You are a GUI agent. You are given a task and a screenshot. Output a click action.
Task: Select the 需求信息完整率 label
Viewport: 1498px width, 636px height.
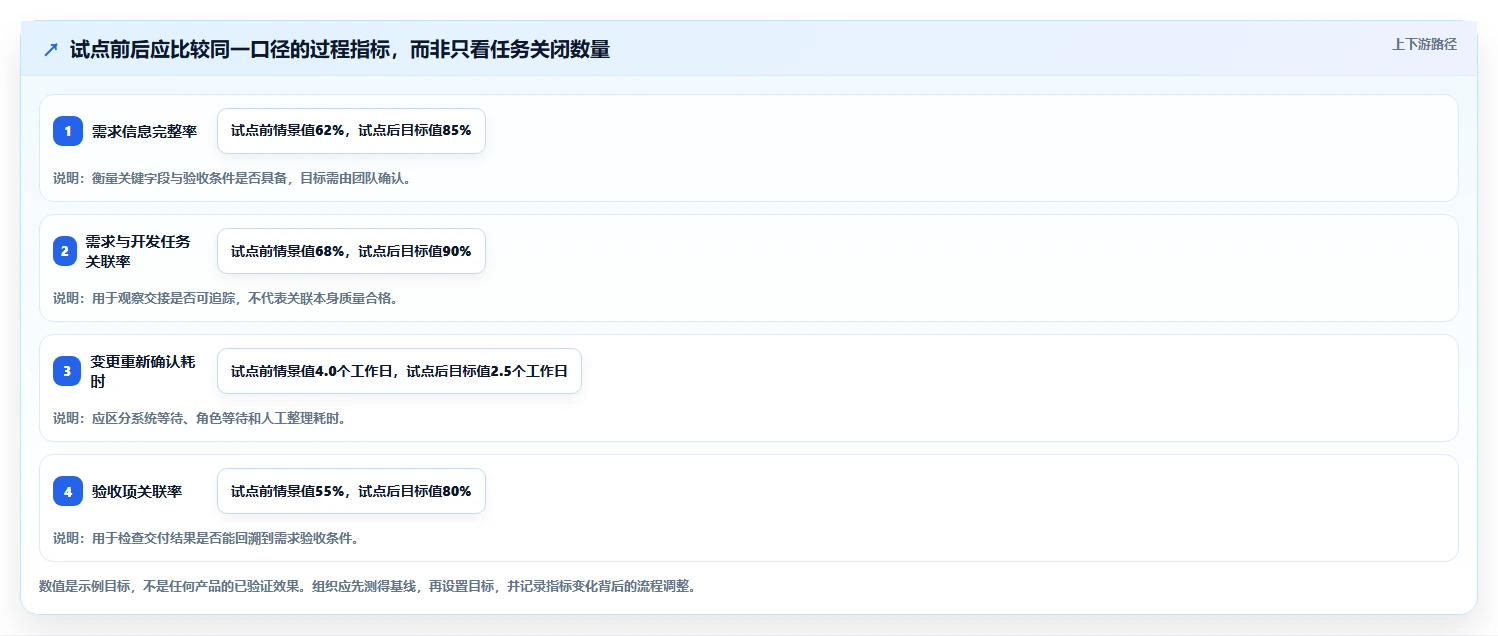(x=145, y=131)
